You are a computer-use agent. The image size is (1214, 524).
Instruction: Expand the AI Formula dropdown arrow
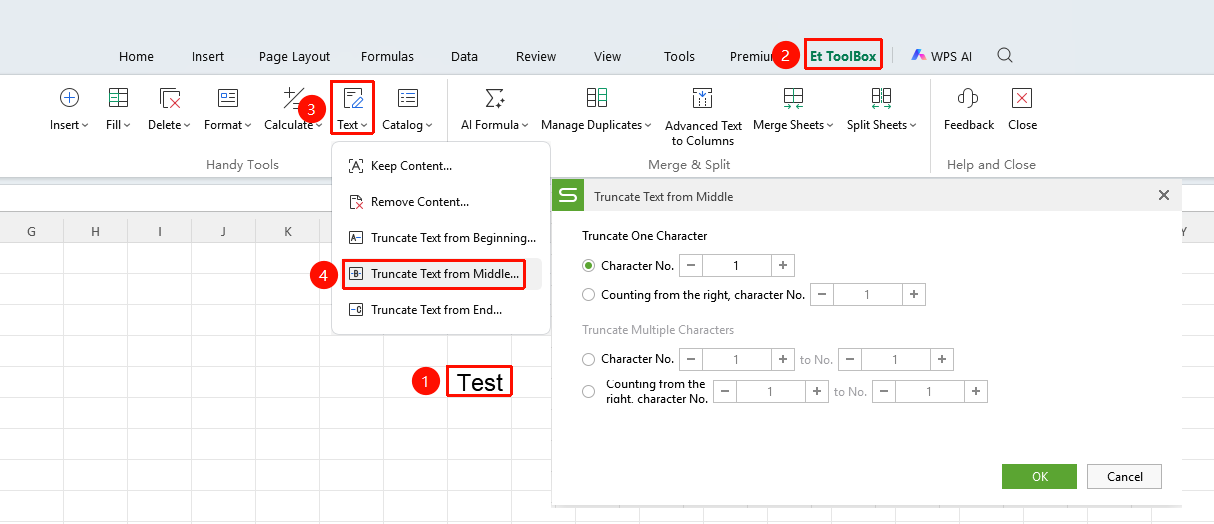525,126
